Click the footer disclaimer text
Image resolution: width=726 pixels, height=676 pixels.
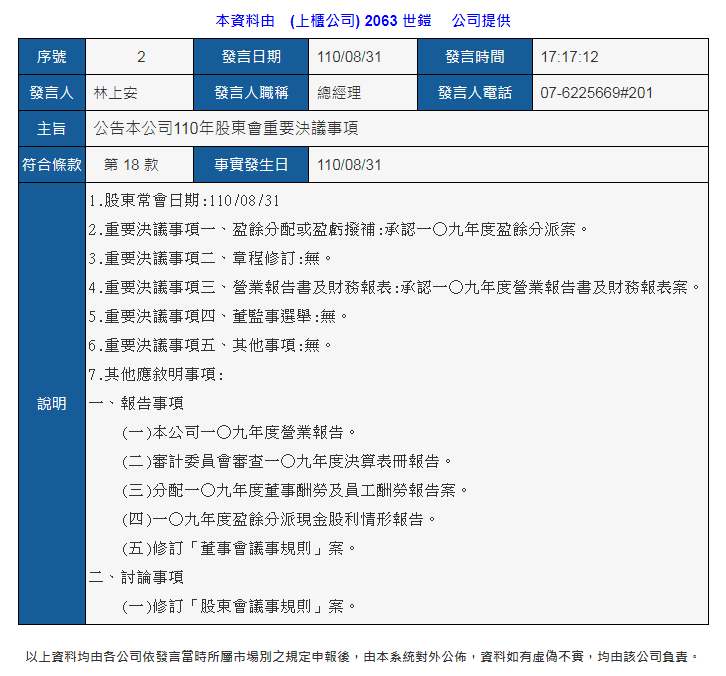[362, 657]
